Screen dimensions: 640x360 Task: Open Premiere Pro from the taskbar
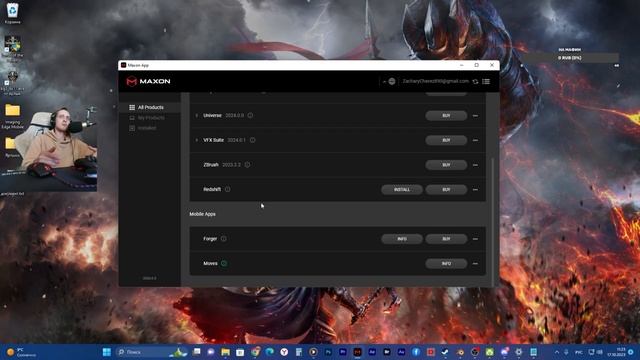pos(343,352)
